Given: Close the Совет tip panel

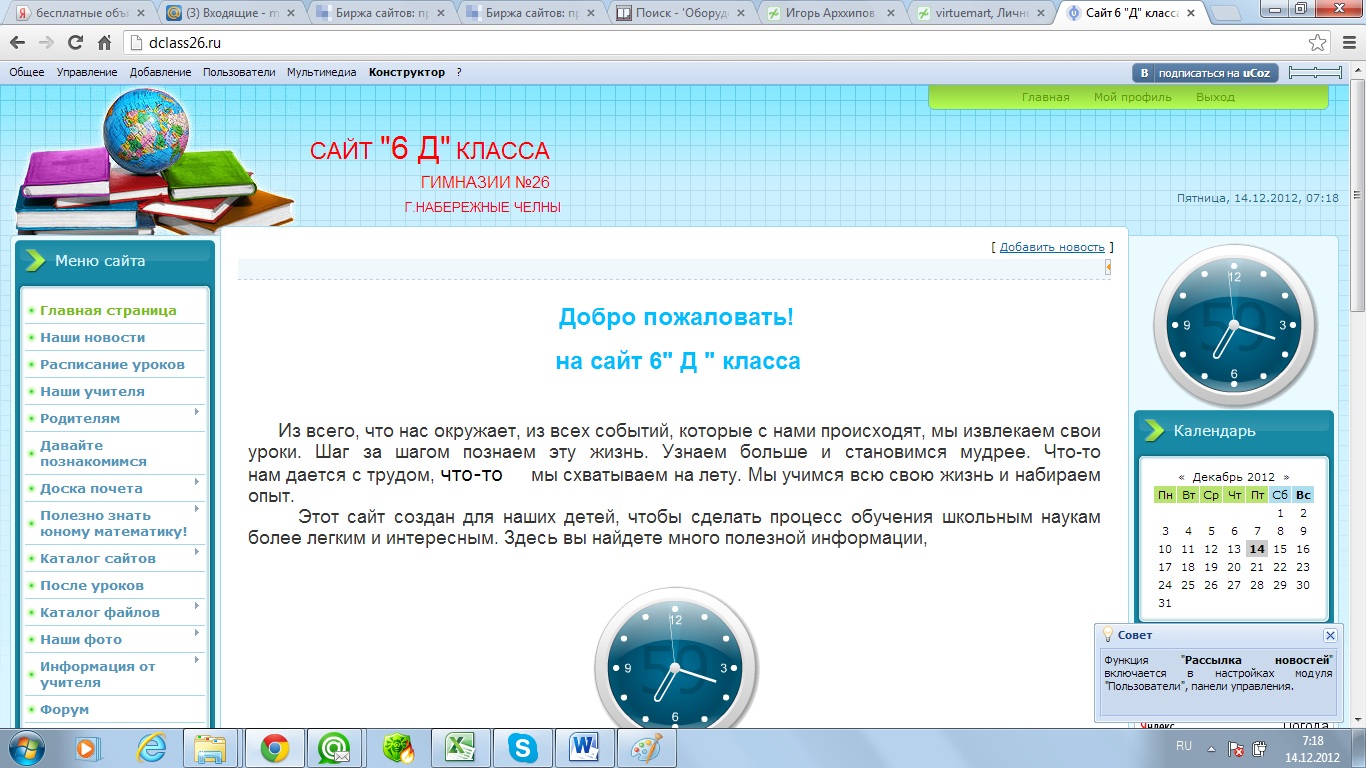Looking at the screenshot, I should pyautogui.click(x=1330, y=635).
